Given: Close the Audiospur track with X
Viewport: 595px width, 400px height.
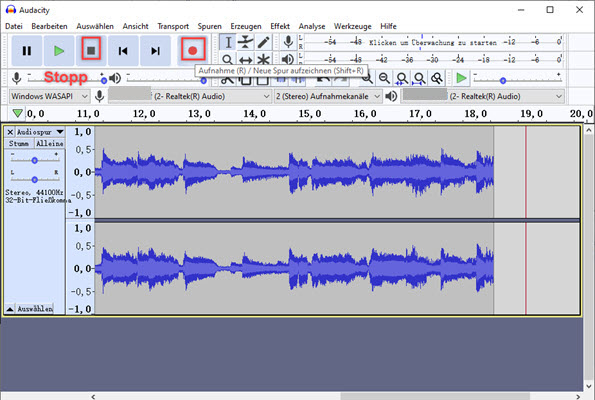Looking at the screenshot, I should [10, 132].
